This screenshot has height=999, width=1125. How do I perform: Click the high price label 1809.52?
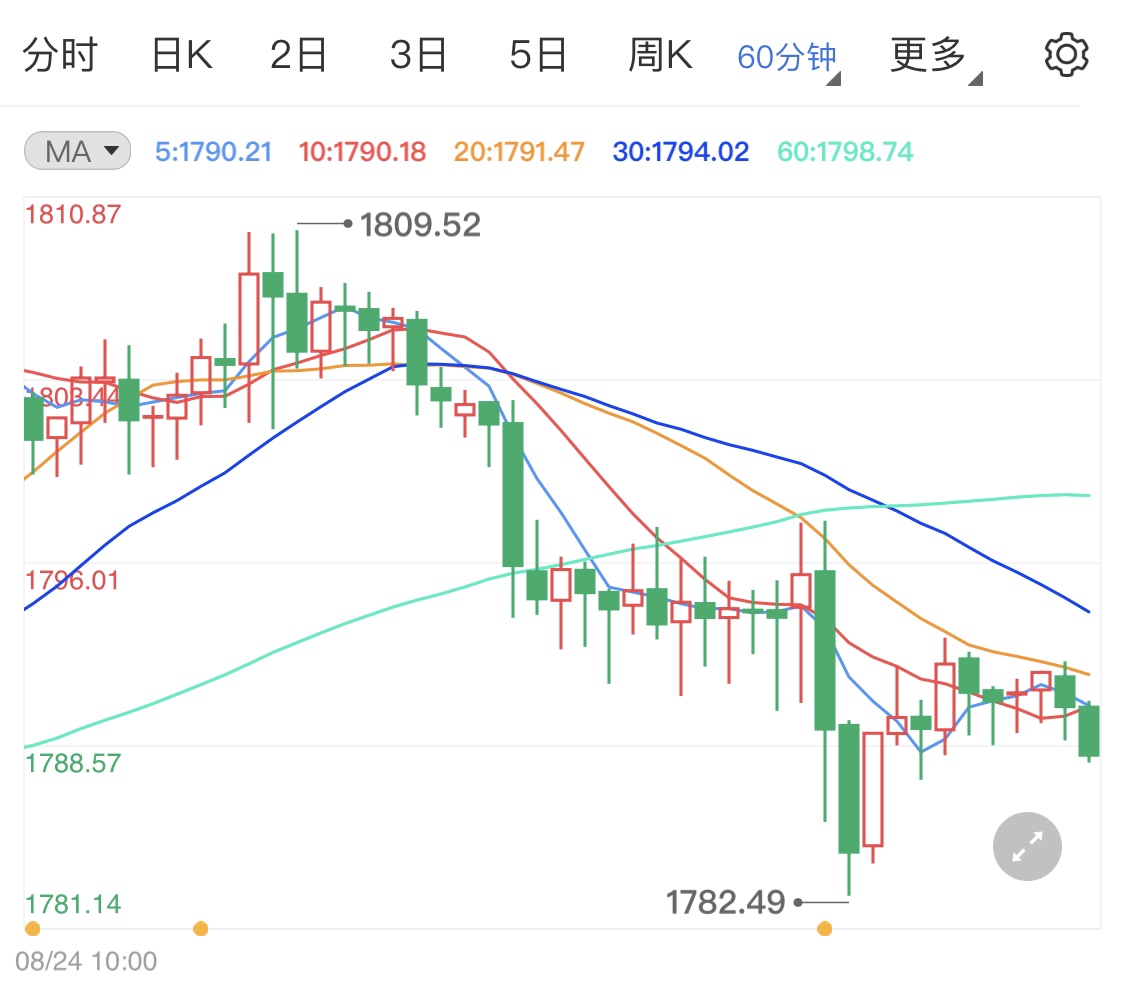pos(420,225)
